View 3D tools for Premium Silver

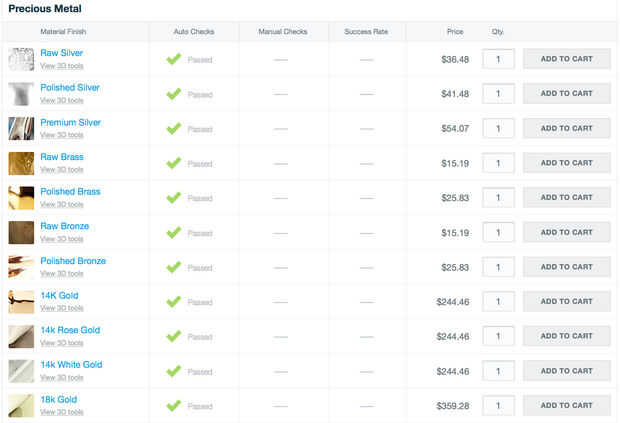tap(62, 135)
